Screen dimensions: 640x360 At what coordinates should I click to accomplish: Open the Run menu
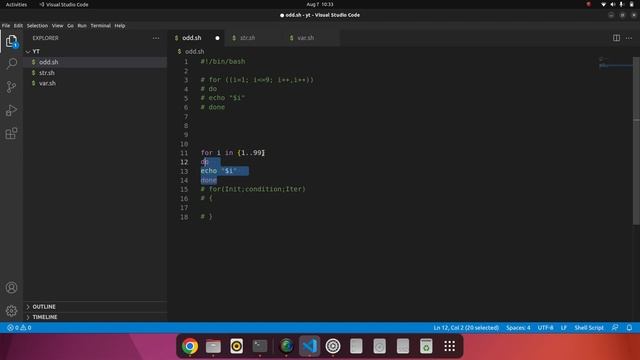click(82, 26)
